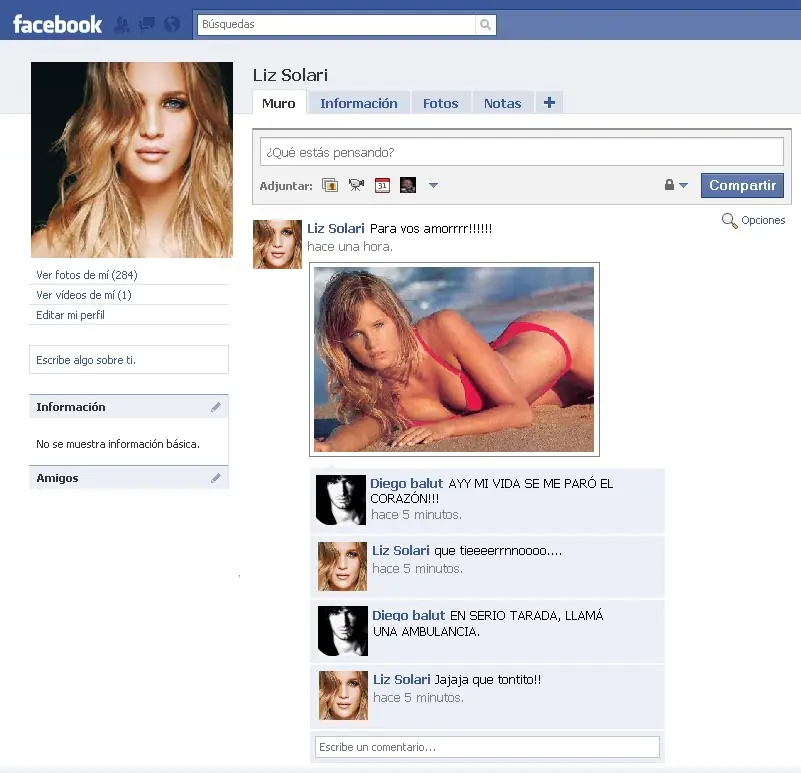Click Liz Solari avatar beside 'que tieeeerrnnoooo' comment
This screenshot has width=801, height=773.
point(342,566)
